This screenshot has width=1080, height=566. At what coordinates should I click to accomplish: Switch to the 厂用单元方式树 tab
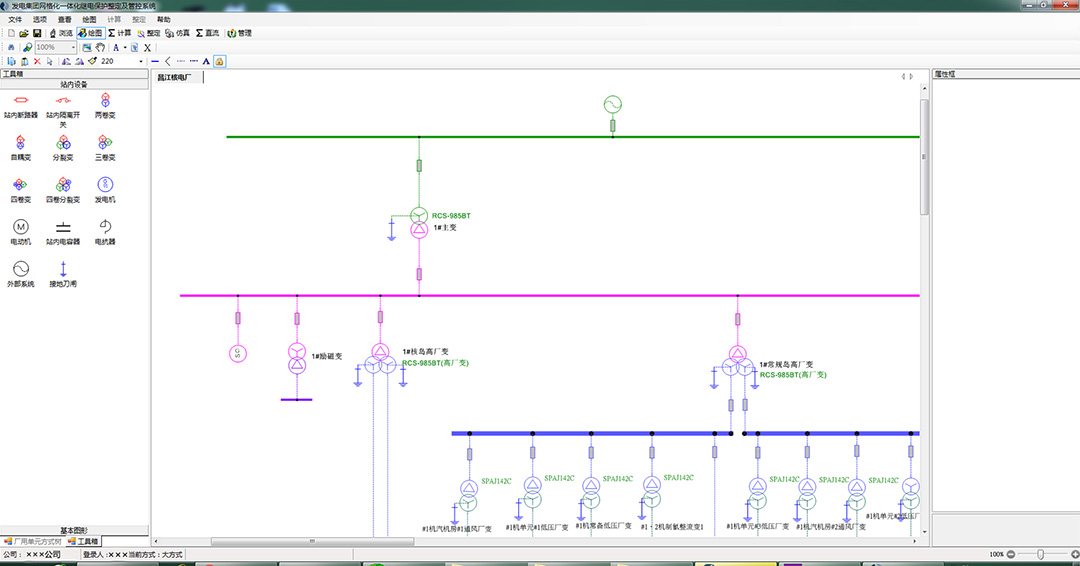33,541
